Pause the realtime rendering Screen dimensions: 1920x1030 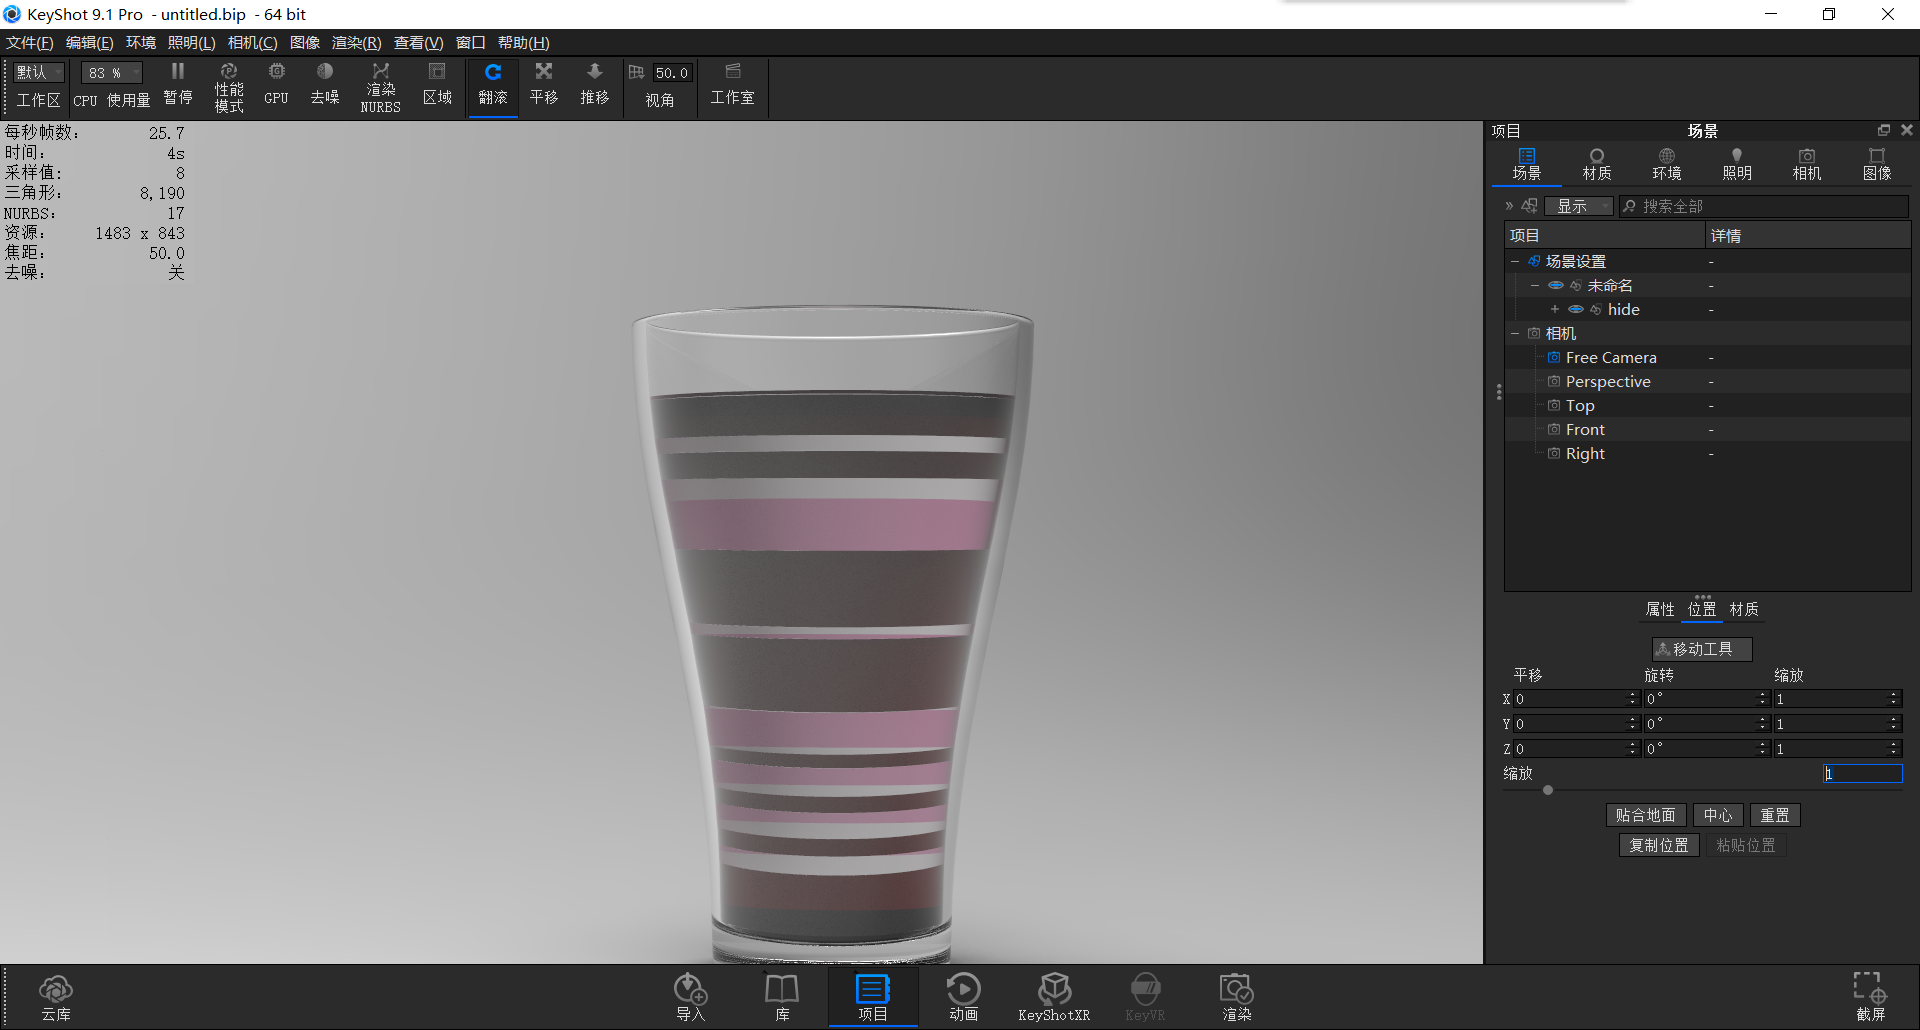177,85
